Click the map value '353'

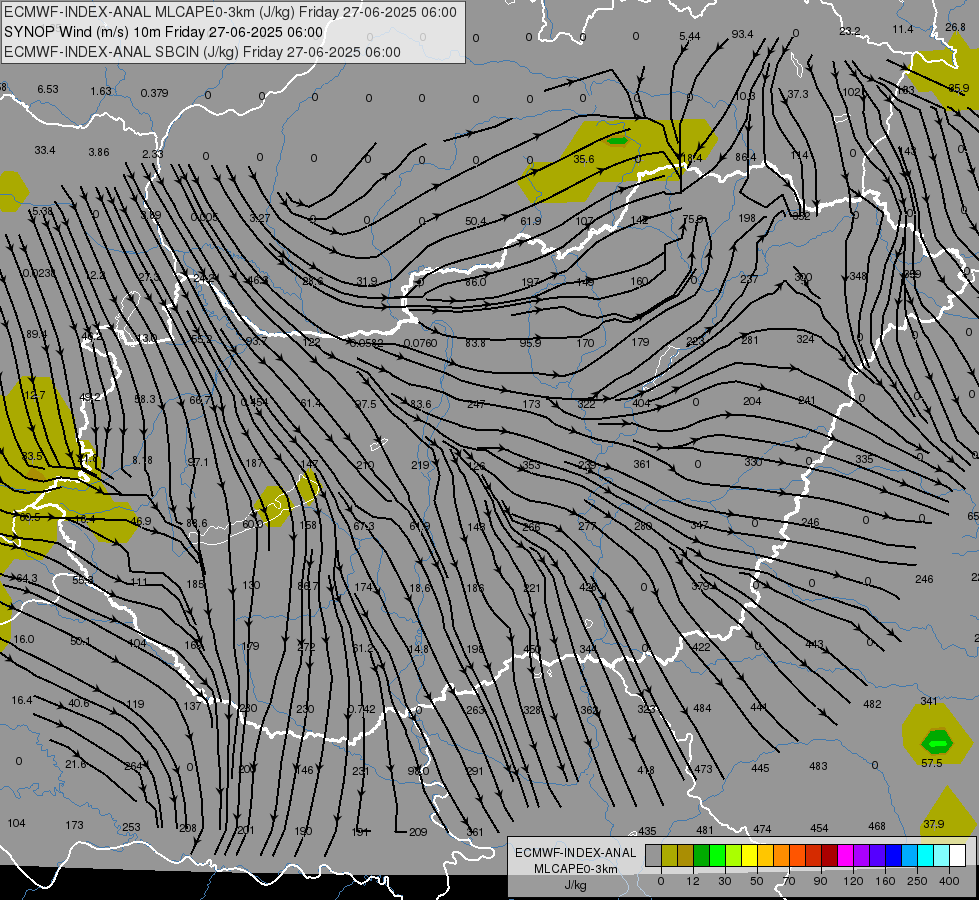tap(531, 465)
